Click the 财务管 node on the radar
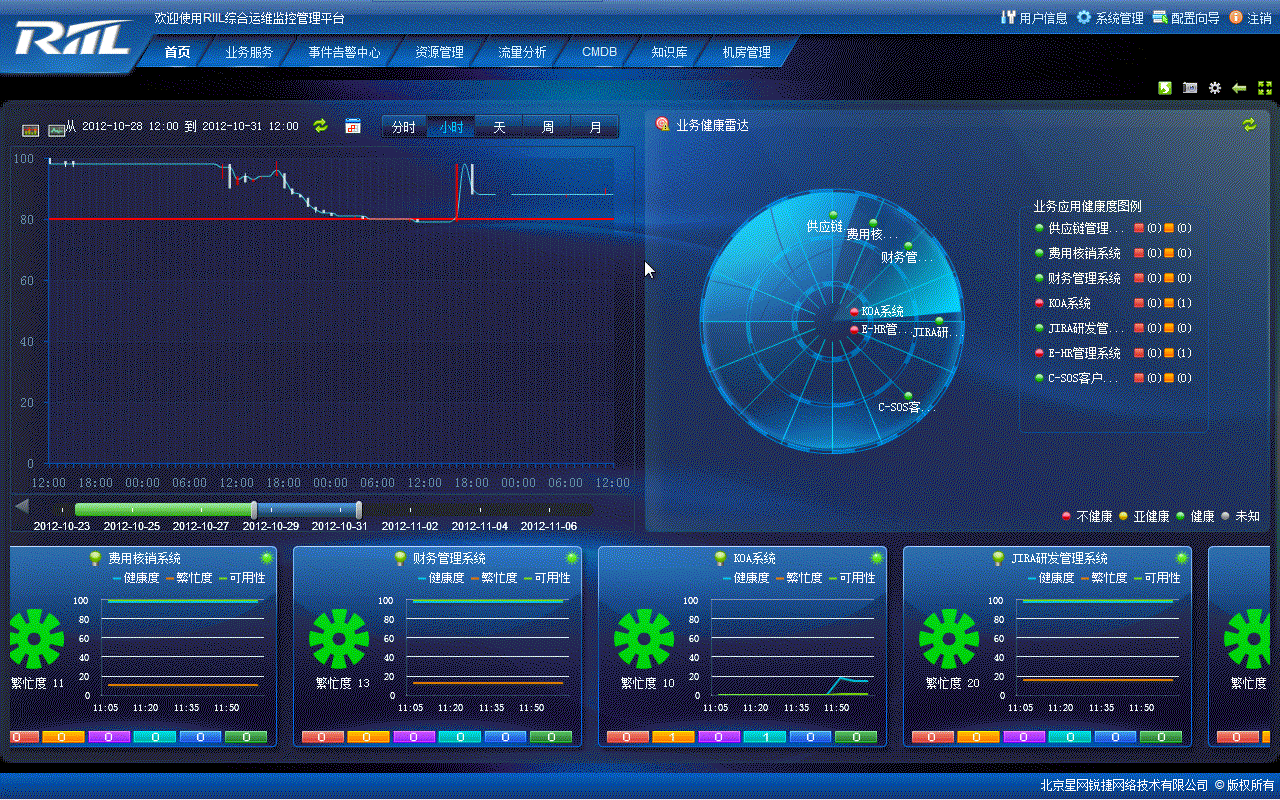Screen dimensions: 1280x800 (x=908, y=246)
